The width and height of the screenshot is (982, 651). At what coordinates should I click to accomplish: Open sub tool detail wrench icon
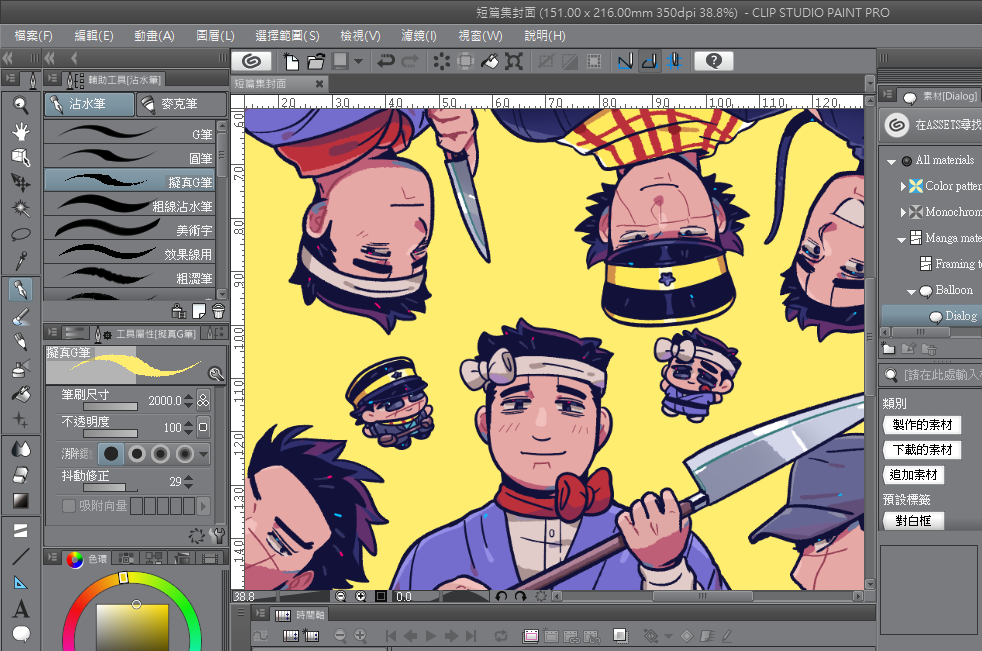pyautogui.click(x=218, y=535)
